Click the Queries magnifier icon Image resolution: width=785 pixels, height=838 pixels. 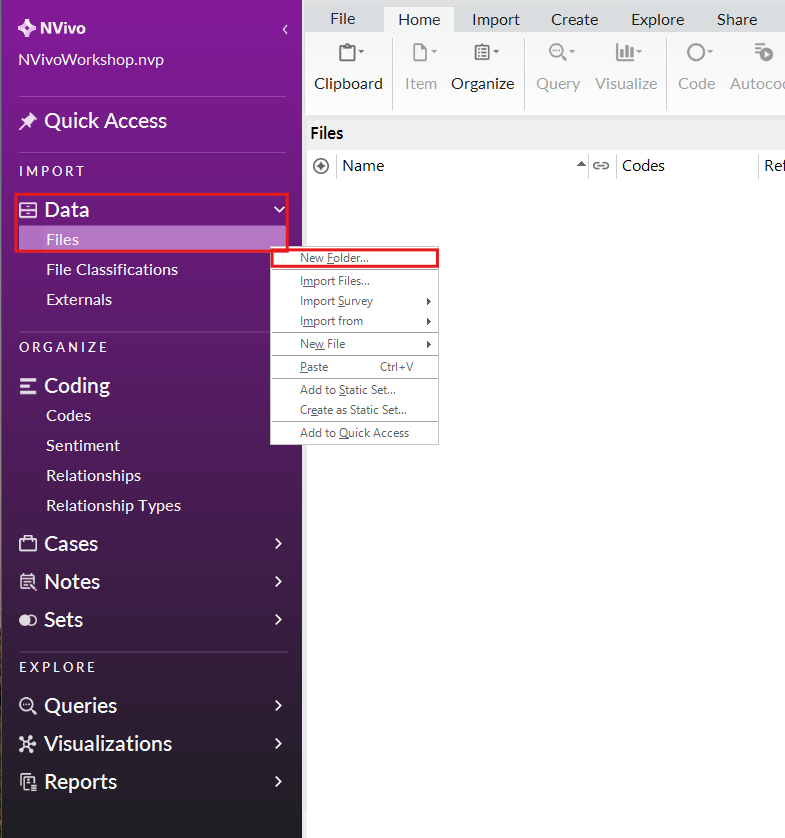(28, 706)
